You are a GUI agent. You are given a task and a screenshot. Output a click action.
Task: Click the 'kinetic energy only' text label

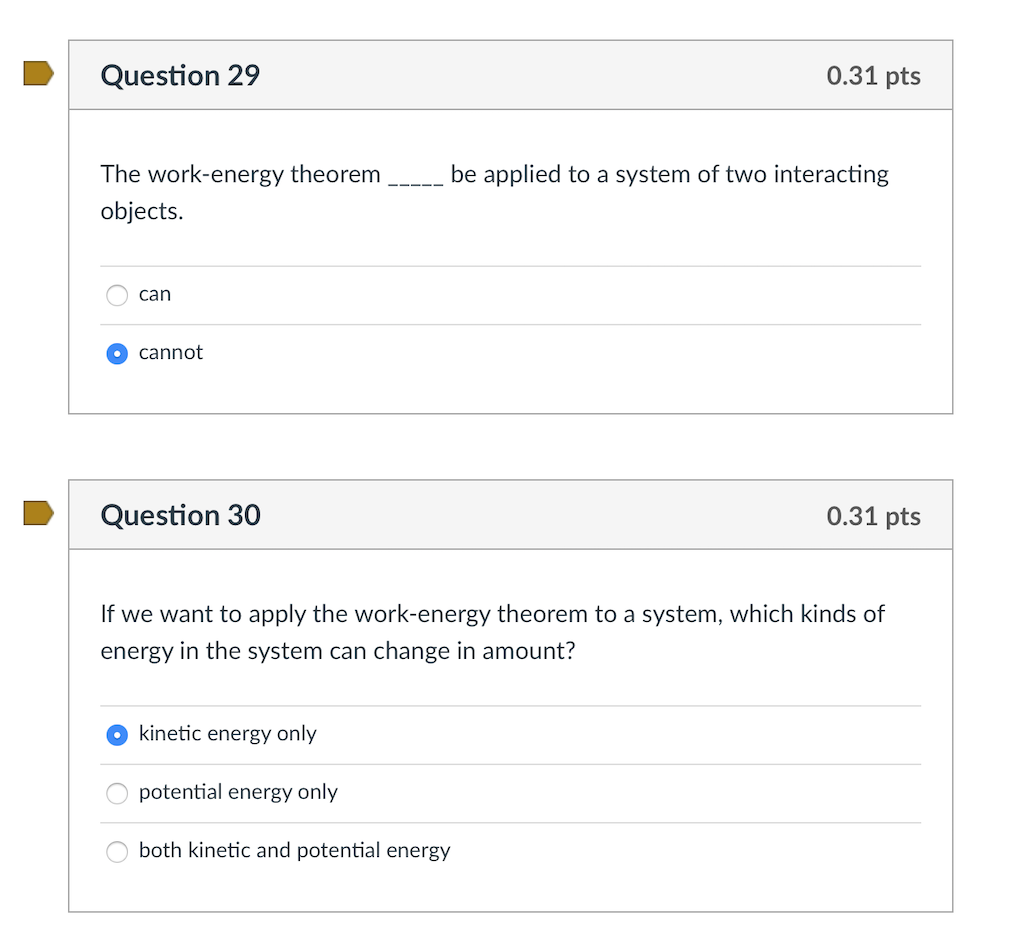pyautogui.click(x=227, y=734)
